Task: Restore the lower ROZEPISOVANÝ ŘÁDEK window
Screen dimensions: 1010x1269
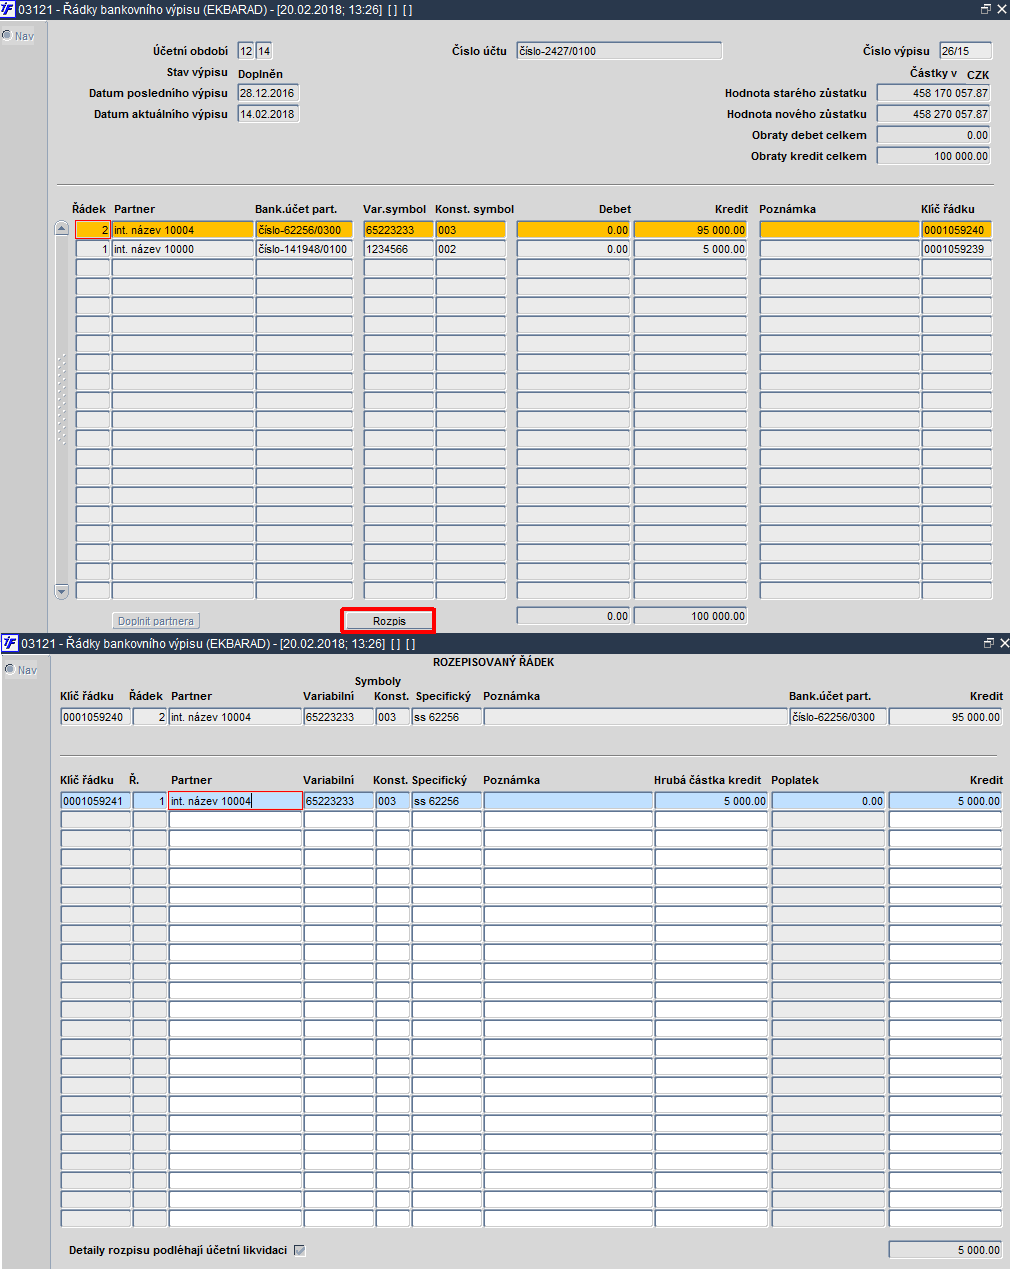Action: (x=988, y=643)
